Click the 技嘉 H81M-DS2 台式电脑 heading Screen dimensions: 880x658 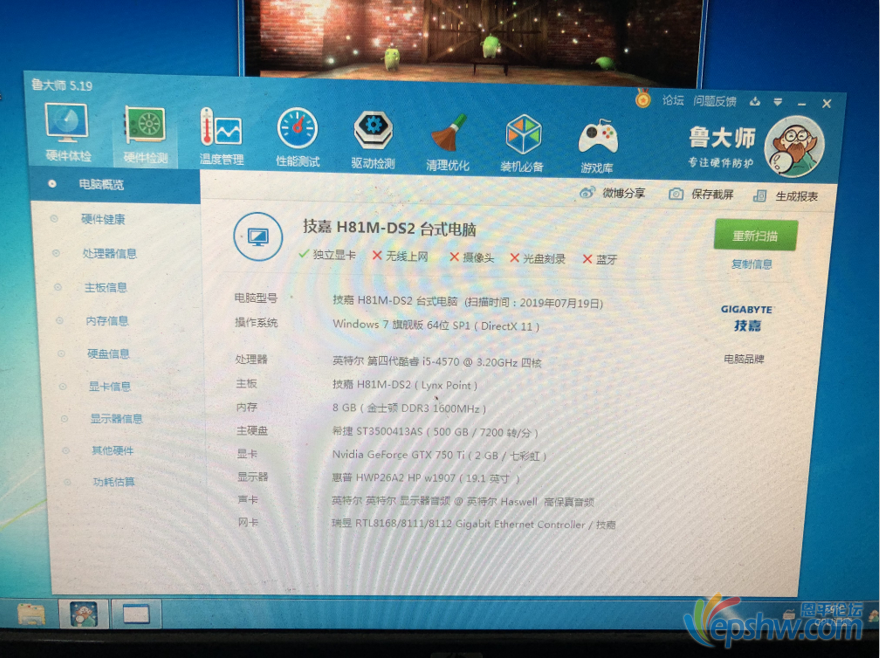pyautogui.click(x=389, y=228)
